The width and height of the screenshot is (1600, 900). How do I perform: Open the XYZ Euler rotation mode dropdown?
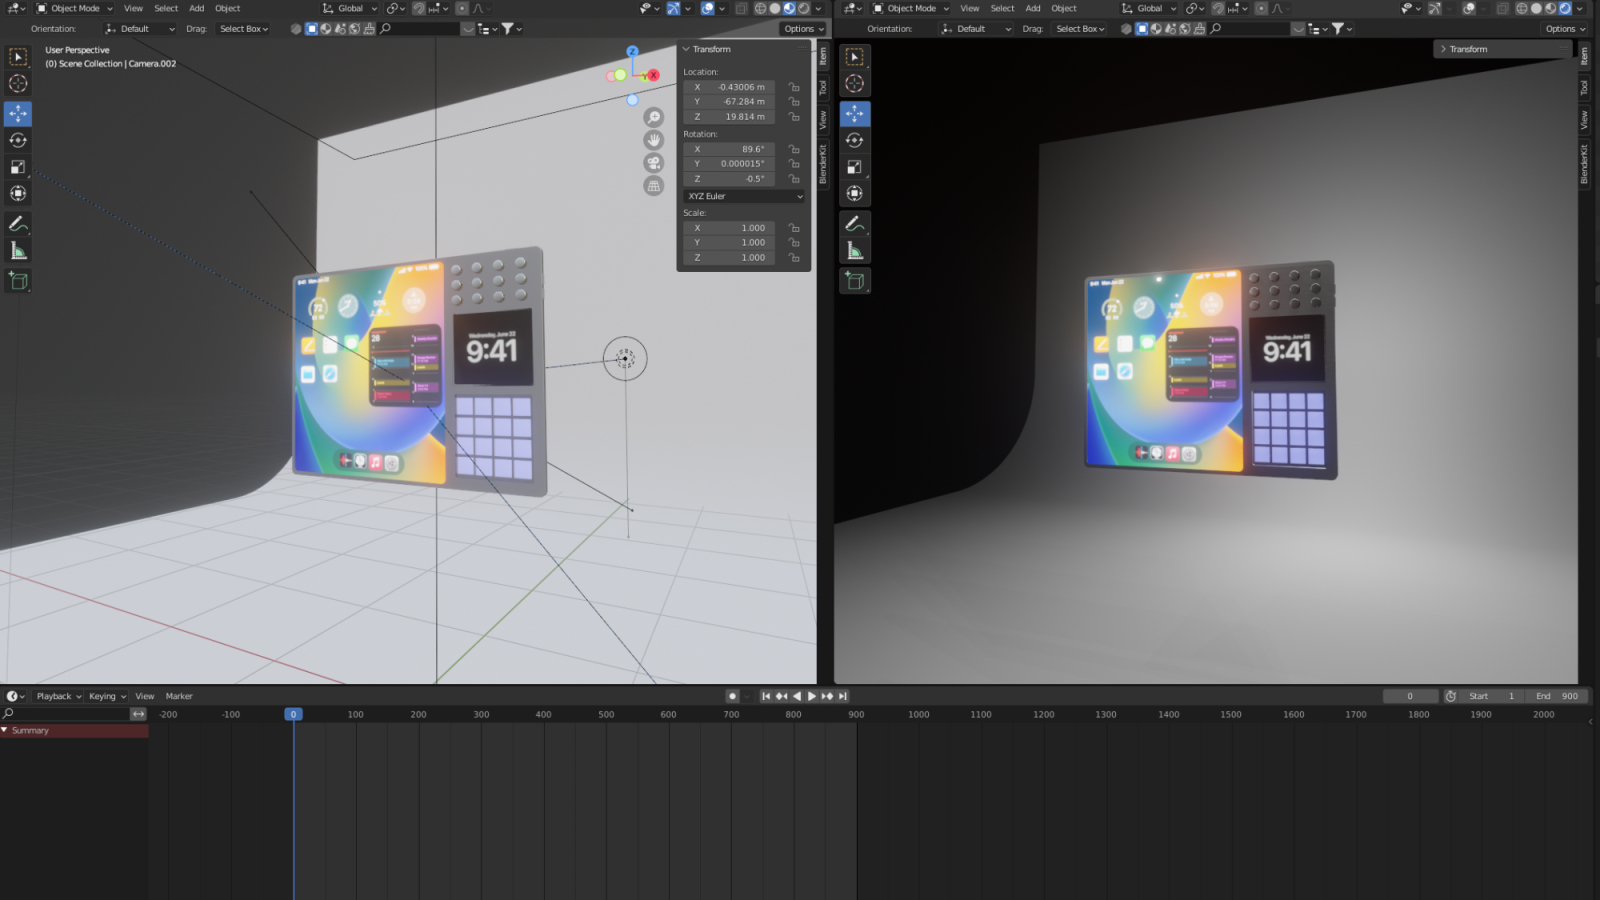[744, 196]
